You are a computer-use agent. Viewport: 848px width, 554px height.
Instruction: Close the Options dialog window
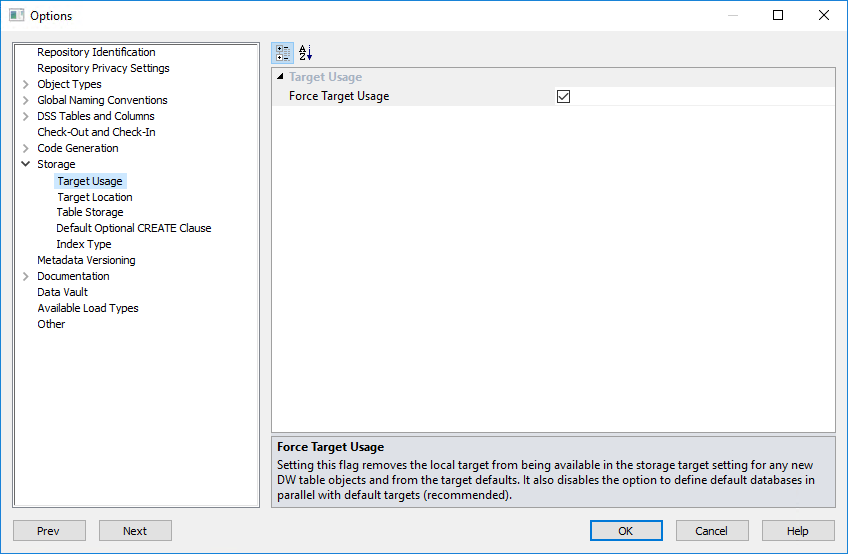click(823, 15)
